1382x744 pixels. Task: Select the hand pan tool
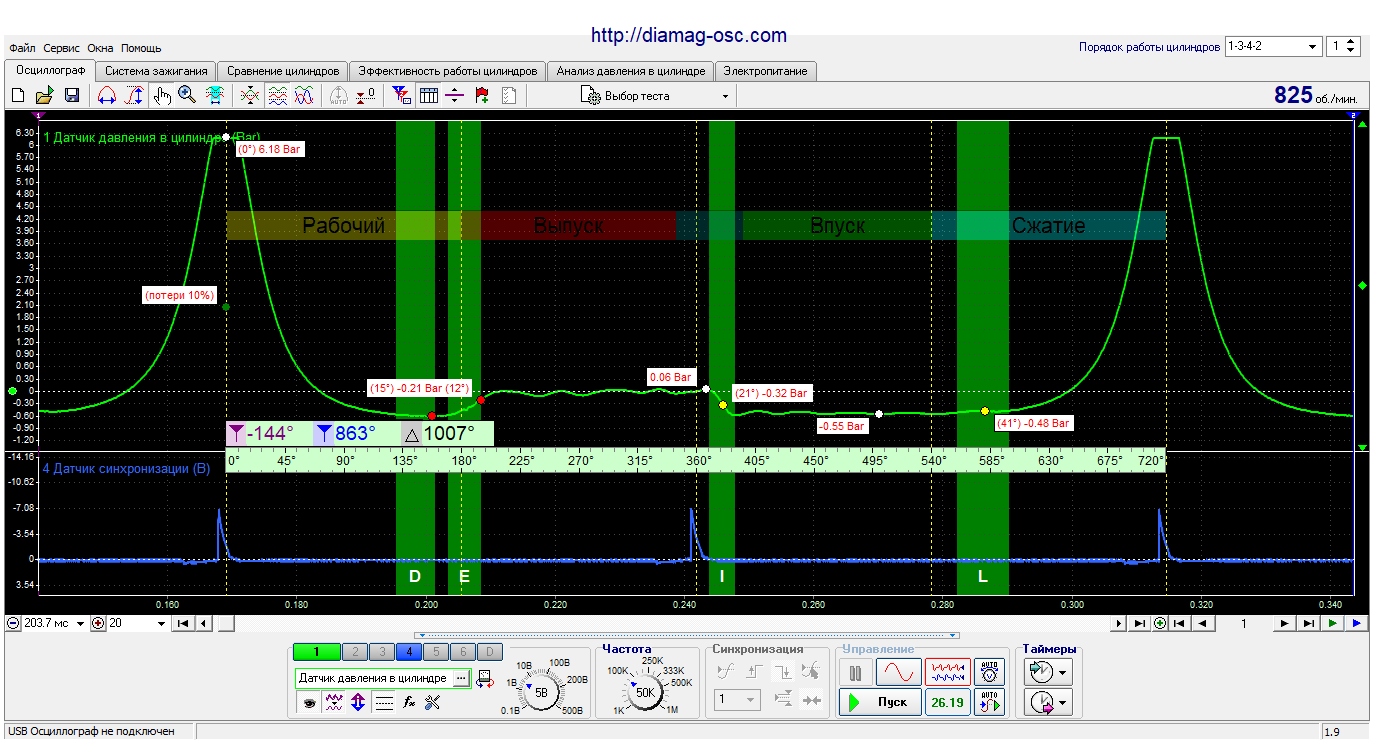162,96
